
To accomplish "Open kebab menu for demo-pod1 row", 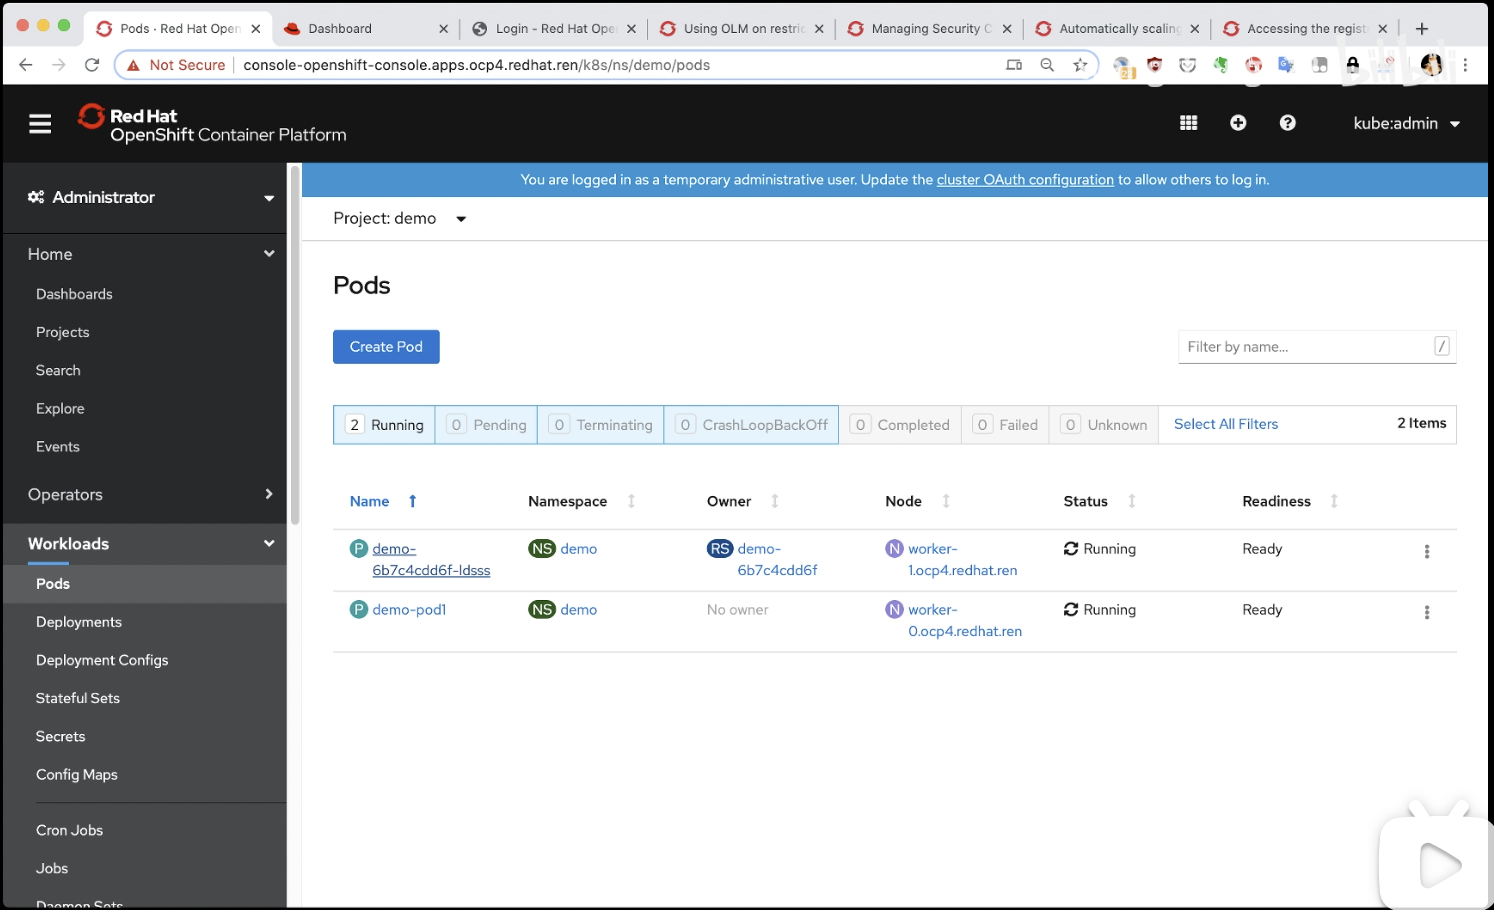I will 1426,612.
